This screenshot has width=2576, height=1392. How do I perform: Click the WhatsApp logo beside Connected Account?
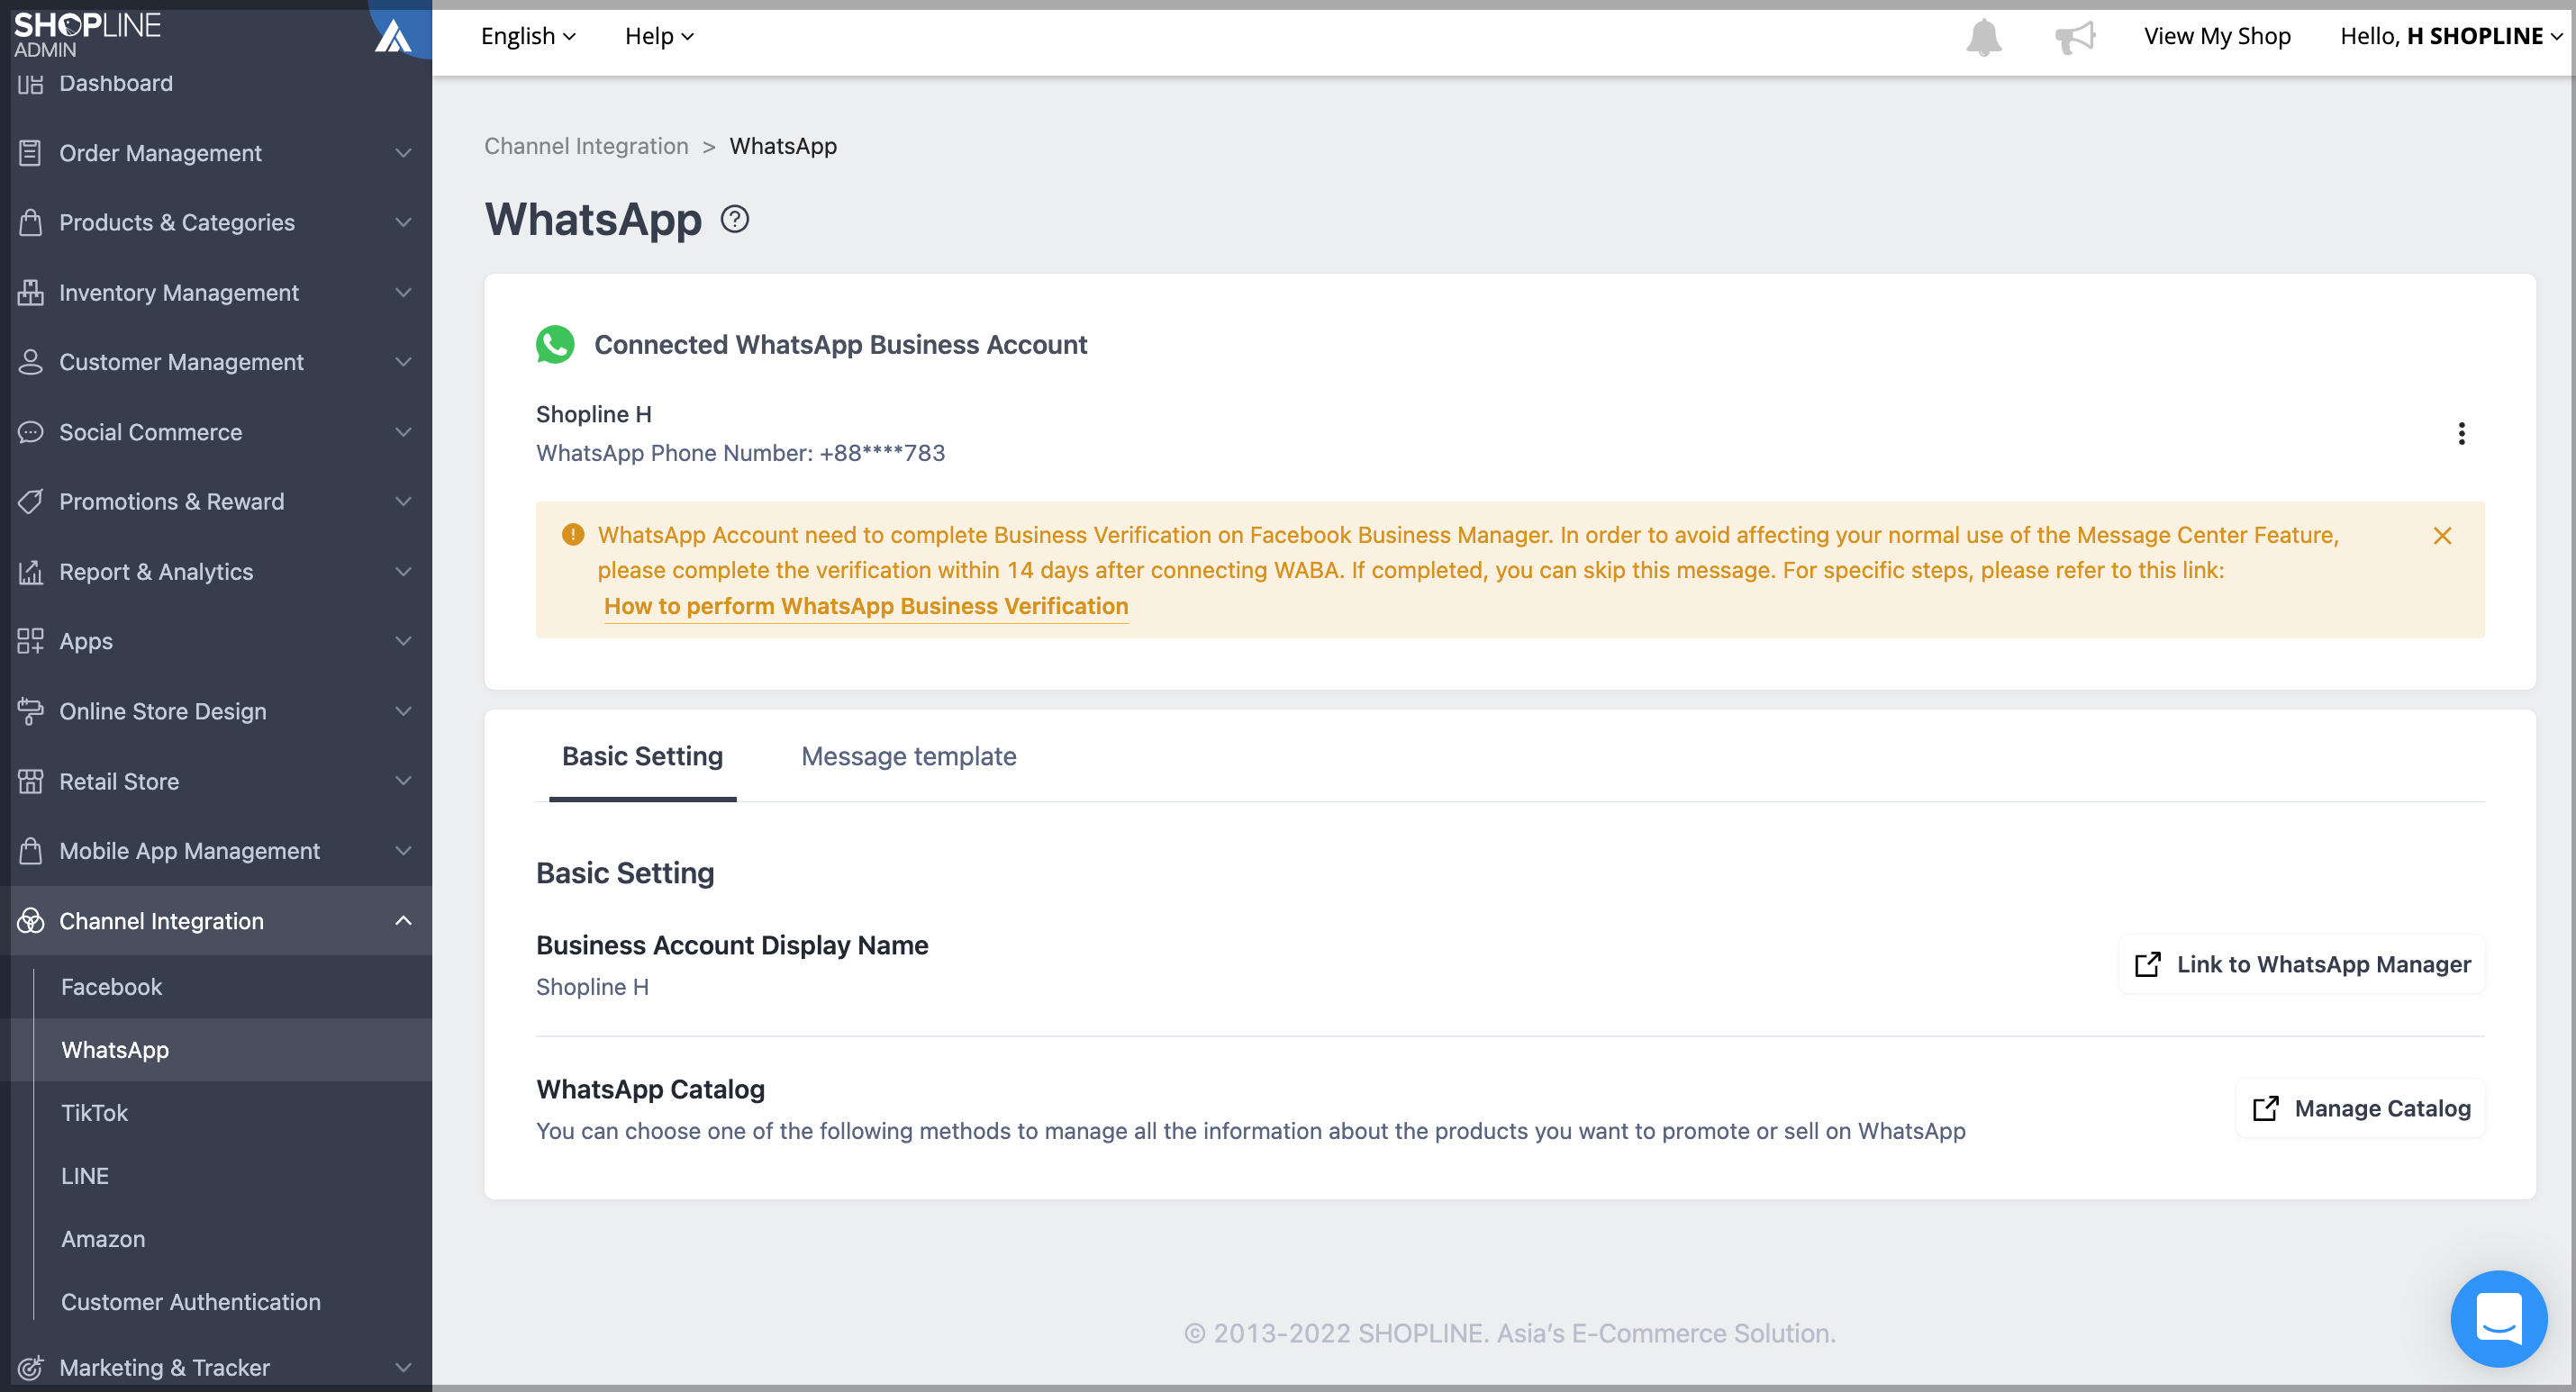(x=555, y=344)
